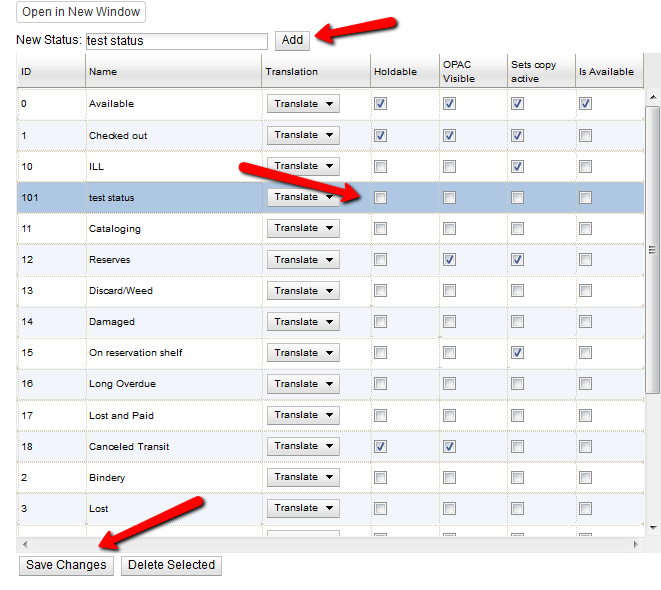Select the Canceled Transit row name
Viewport: 661px width, 590px height.
(x=129, y=447)
